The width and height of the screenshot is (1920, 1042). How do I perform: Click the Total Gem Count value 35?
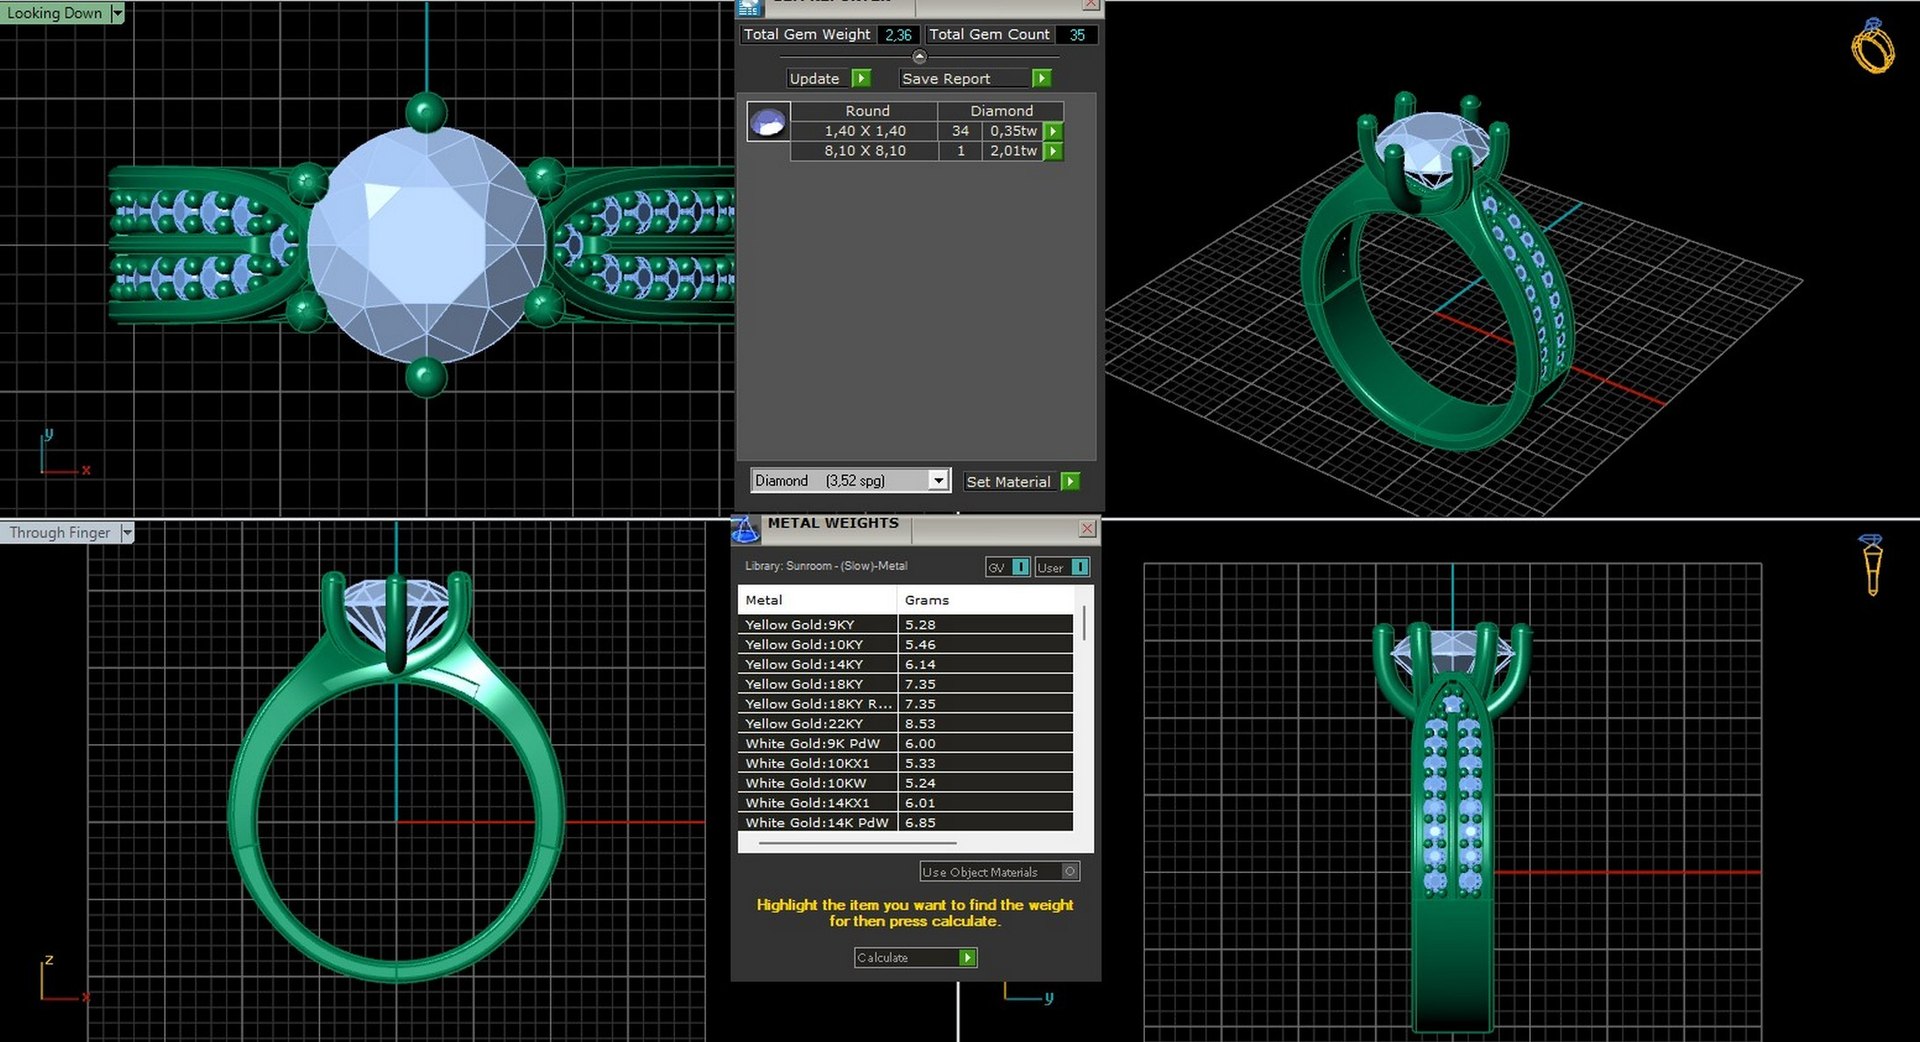pos(1077,34)
